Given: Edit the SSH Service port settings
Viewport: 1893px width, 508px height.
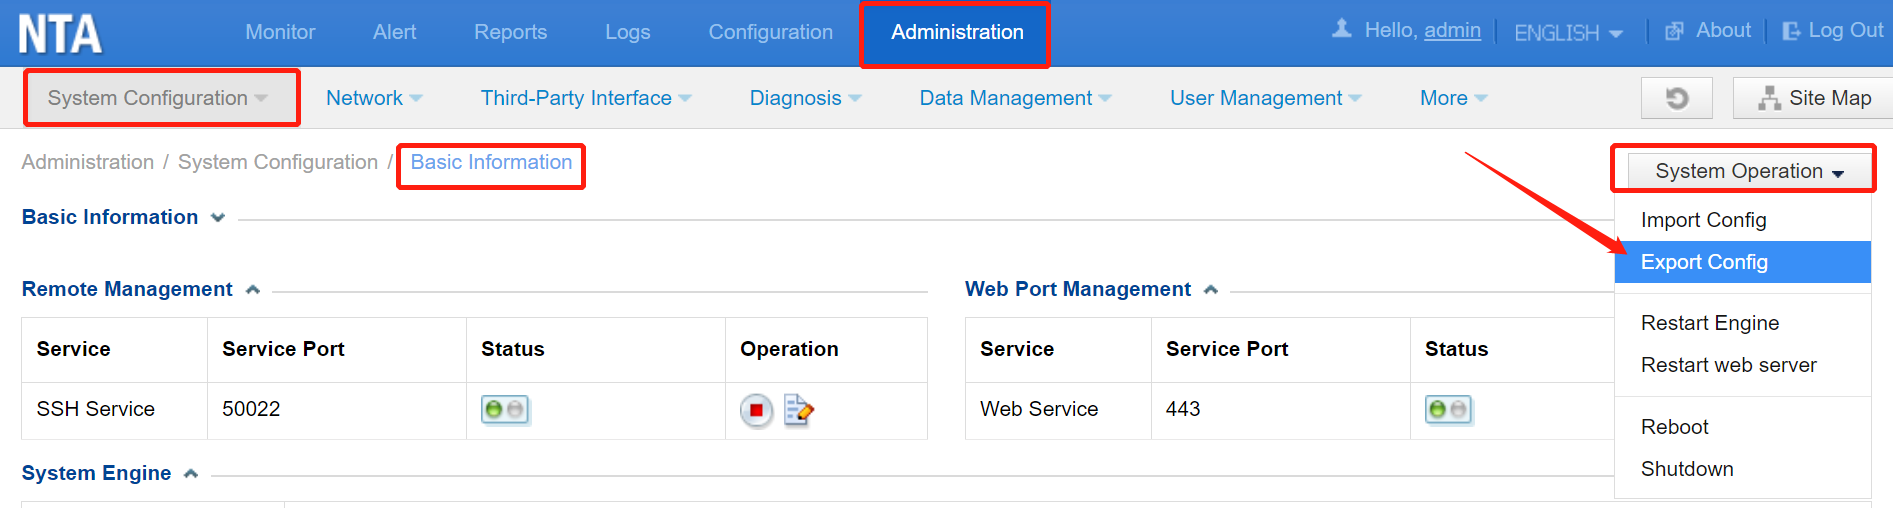Looking at the screenshot, I should point(798,410).
